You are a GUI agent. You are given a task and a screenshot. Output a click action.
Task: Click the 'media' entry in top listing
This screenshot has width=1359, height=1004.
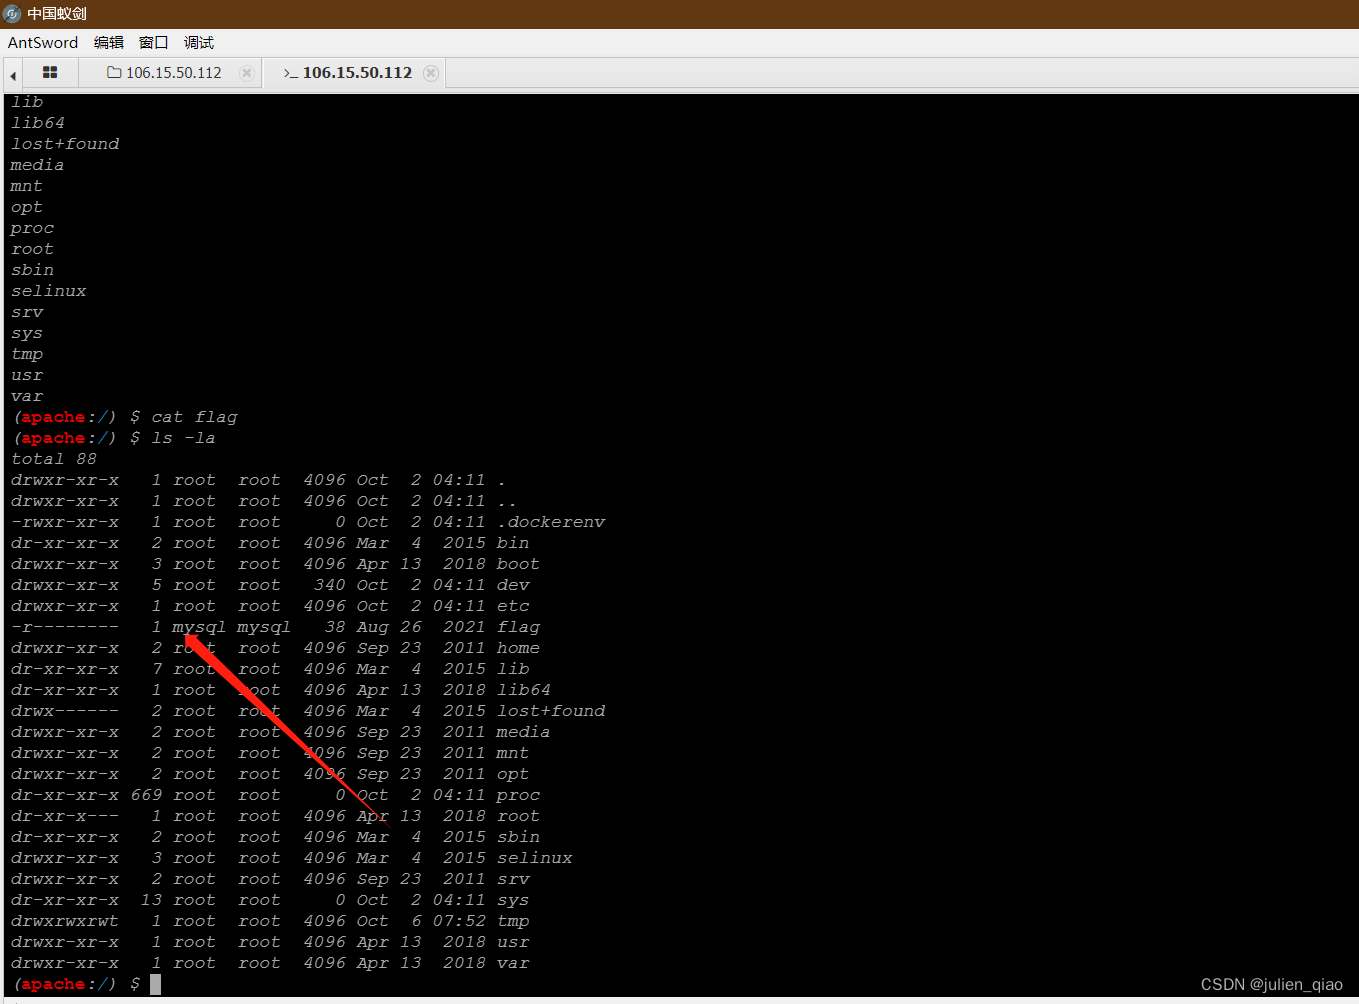pos(38,165)
